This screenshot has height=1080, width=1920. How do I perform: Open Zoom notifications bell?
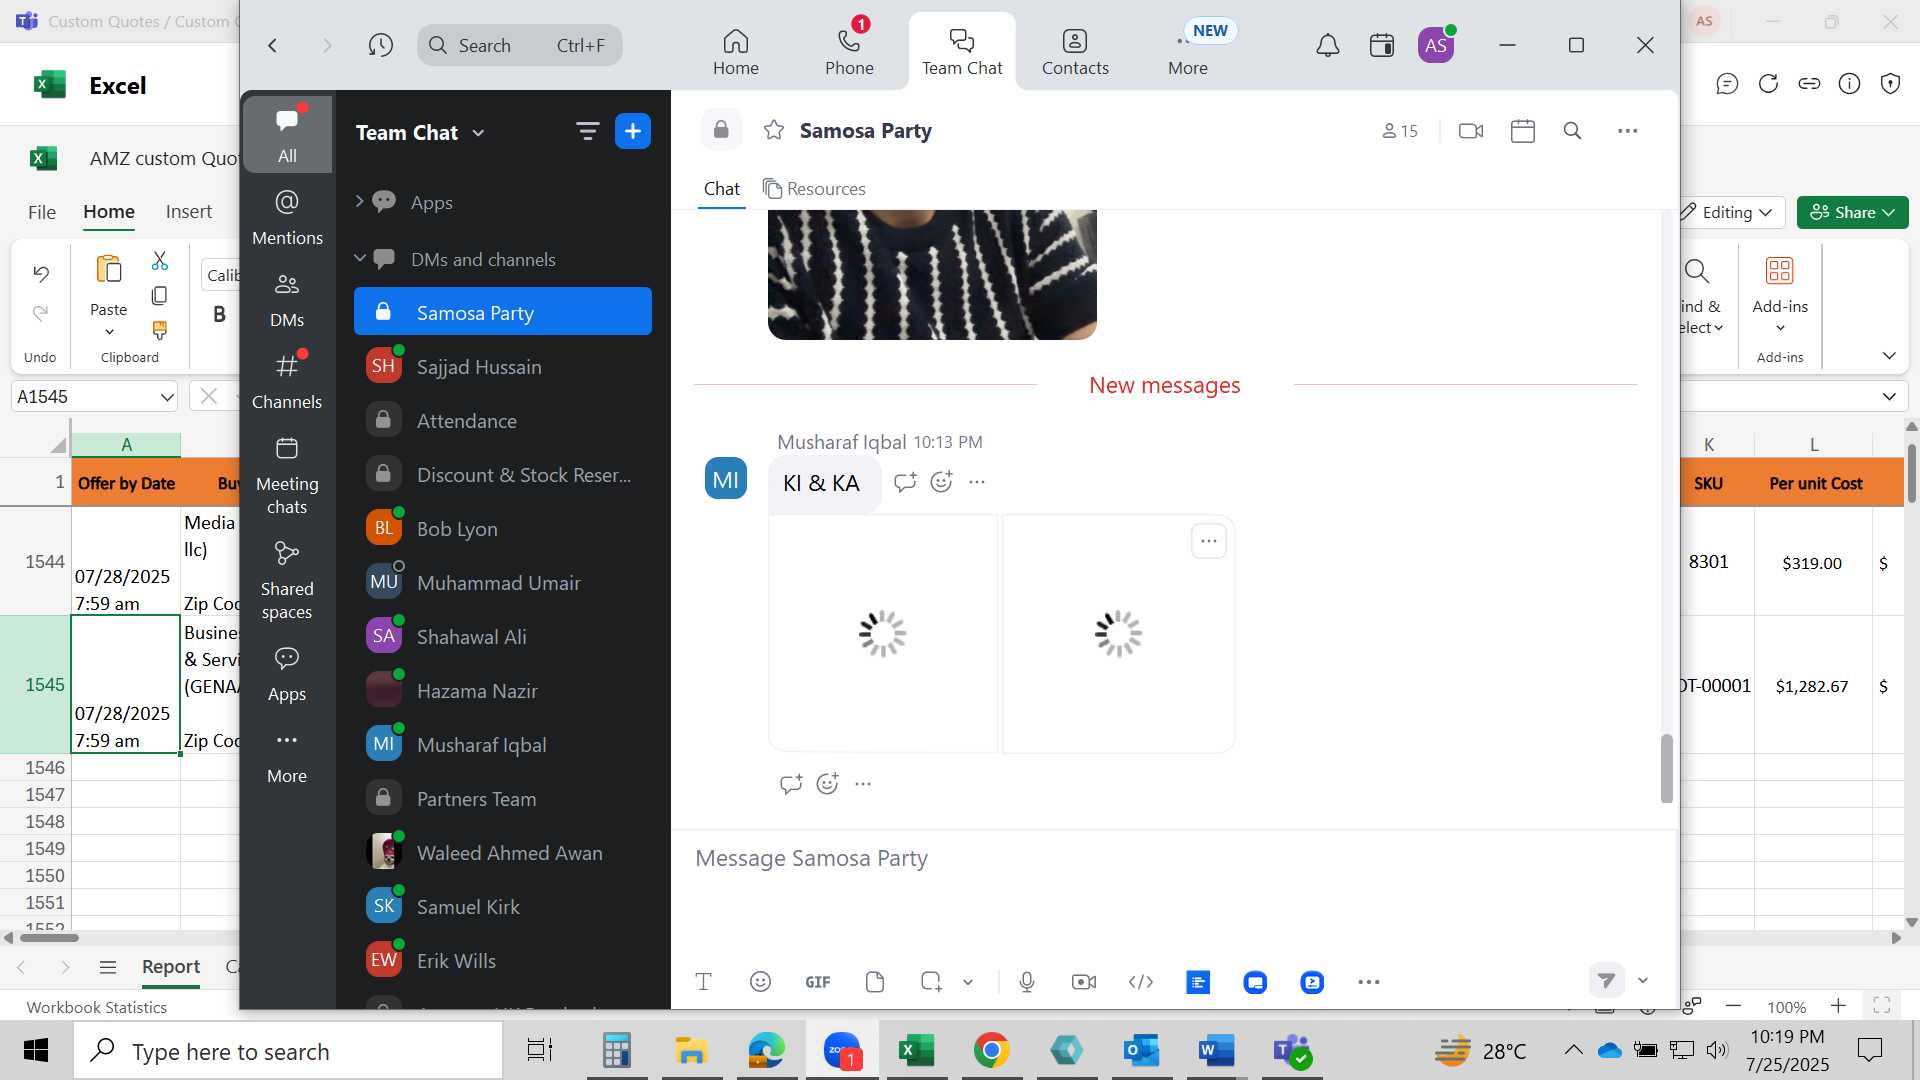point(1327,45)
